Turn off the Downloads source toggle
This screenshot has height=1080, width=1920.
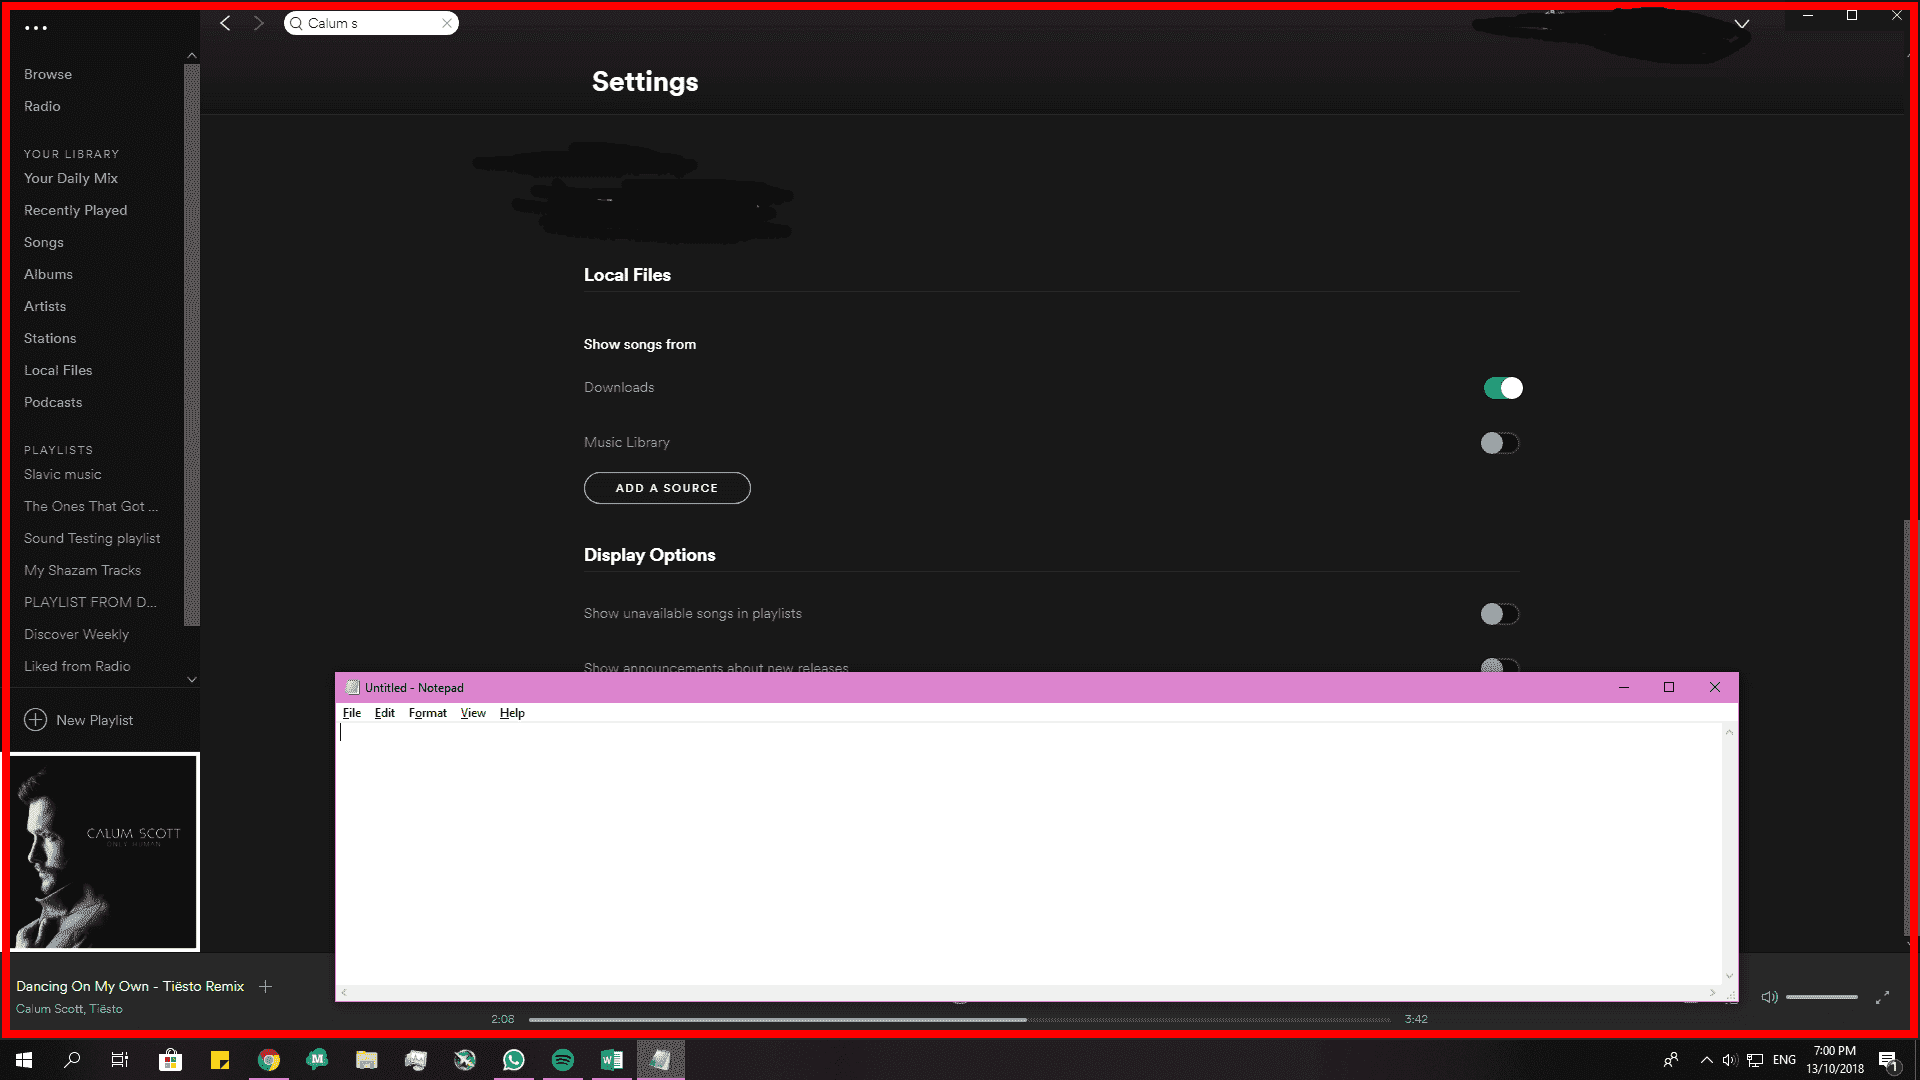[1503, 388]
